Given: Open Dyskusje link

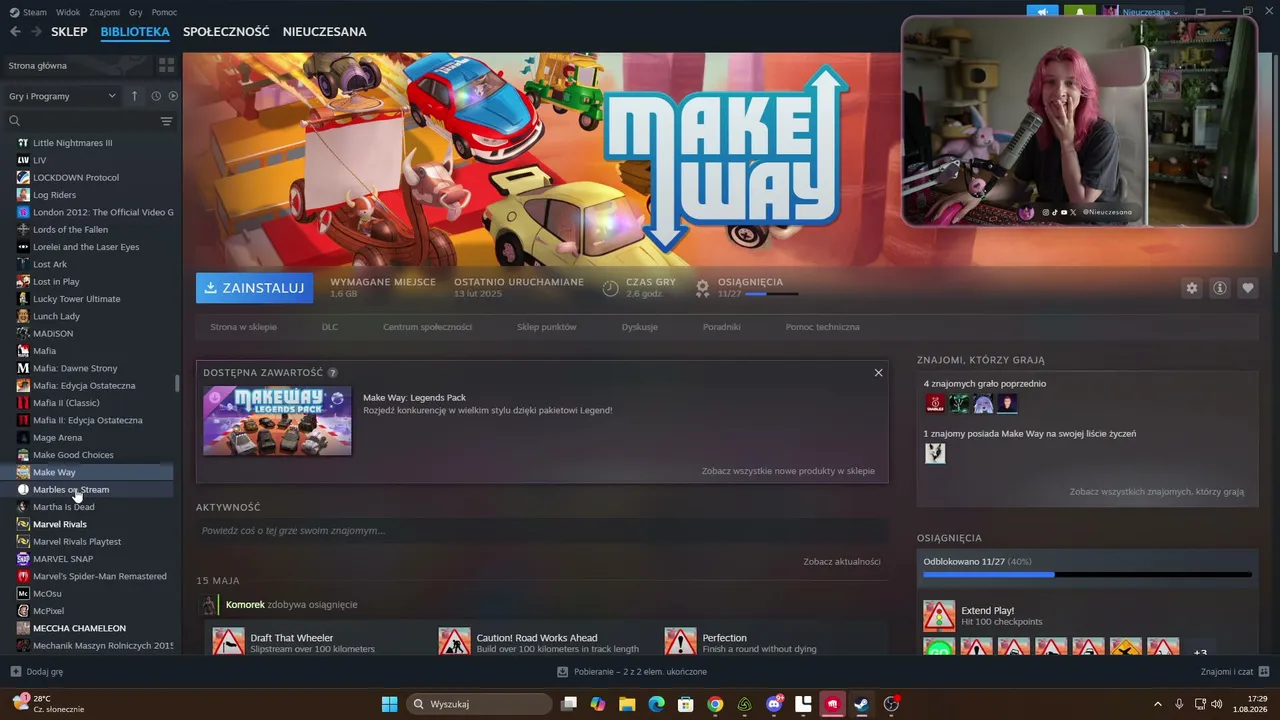Looking at the screenshot, I should [x=640, y=327].
